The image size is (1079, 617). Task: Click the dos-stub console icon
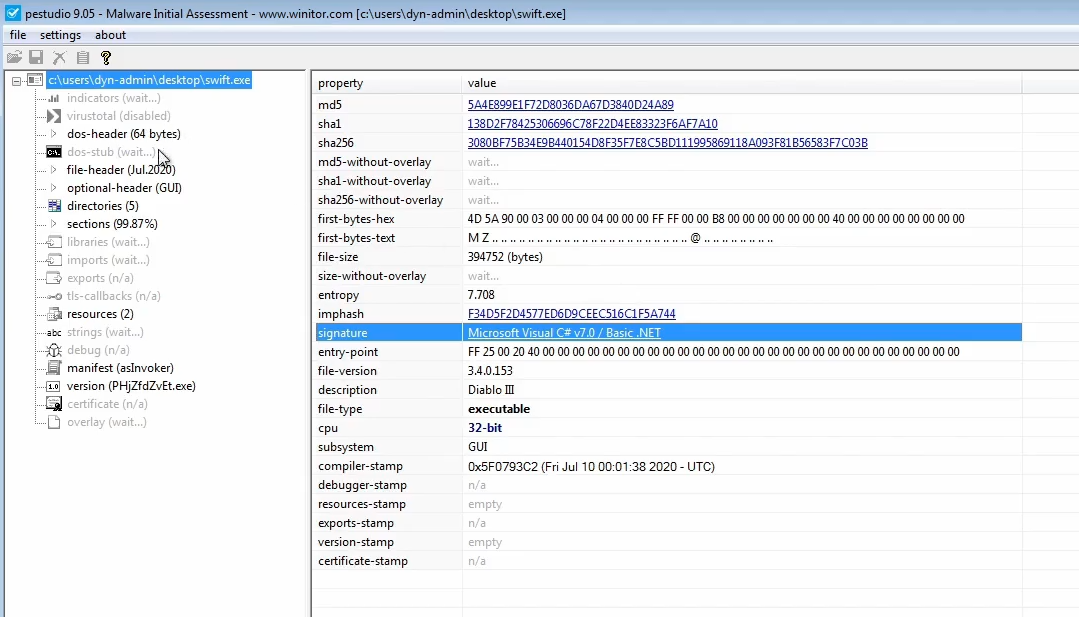pos(54,152)
